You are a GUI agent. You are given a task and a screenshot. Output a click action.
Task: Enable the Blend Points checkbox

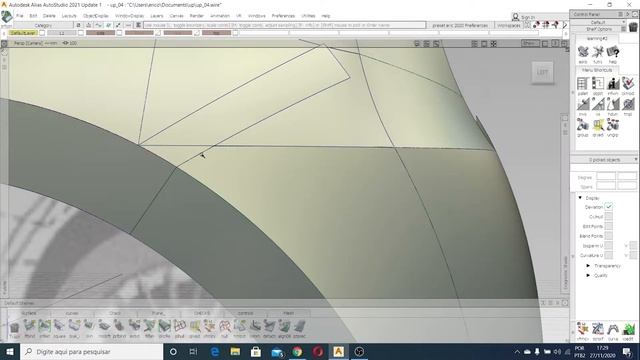point(609,236)
